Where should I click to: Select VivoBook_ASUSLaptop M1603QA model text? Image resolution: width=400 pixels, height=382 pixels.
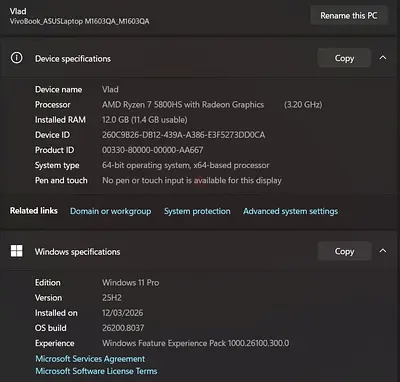point(79,21)
